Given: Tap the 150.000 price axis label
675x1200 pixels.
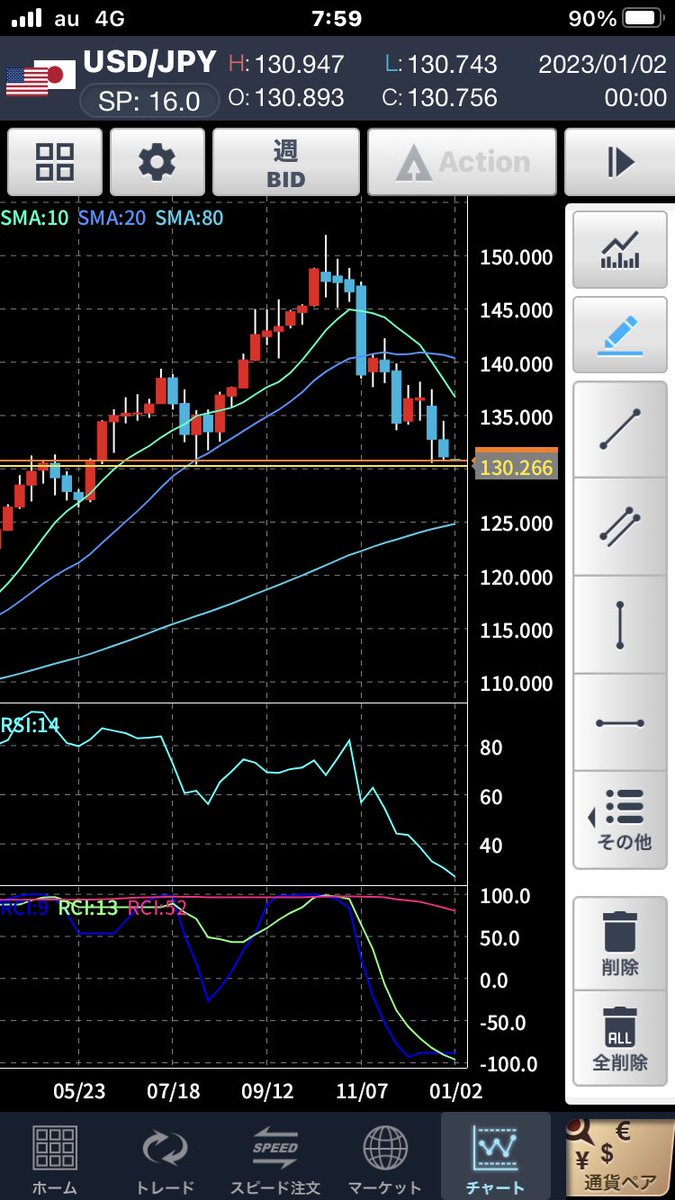Looking at the screenshot, I should [x=516, y=257].
